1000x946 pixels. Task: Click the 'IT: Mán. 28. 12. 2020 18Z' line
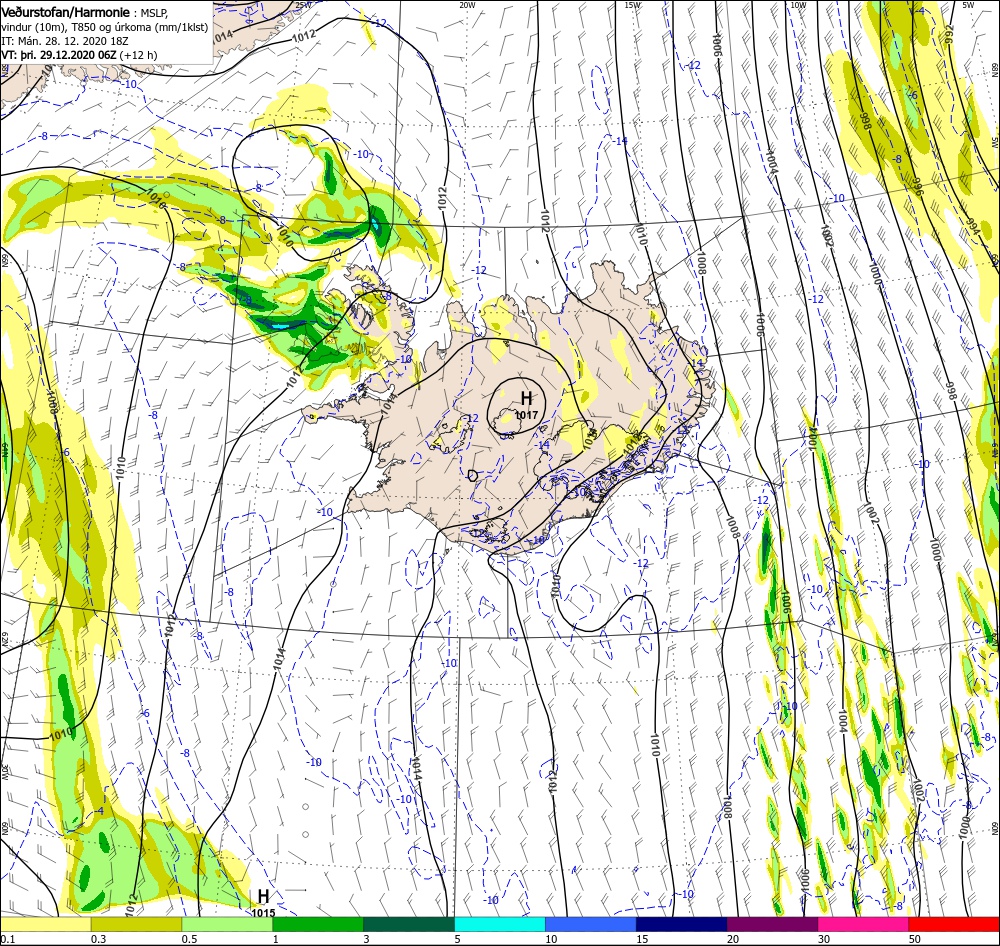tap(66, 41)
